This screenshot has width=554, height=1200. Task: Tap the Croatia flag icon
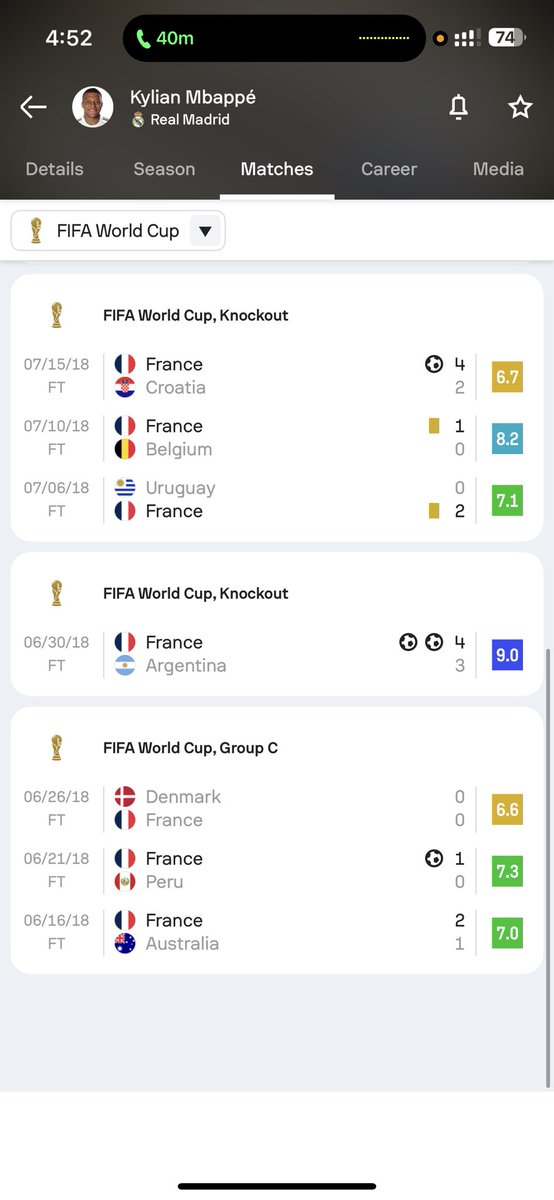click(x=125, y=388)
